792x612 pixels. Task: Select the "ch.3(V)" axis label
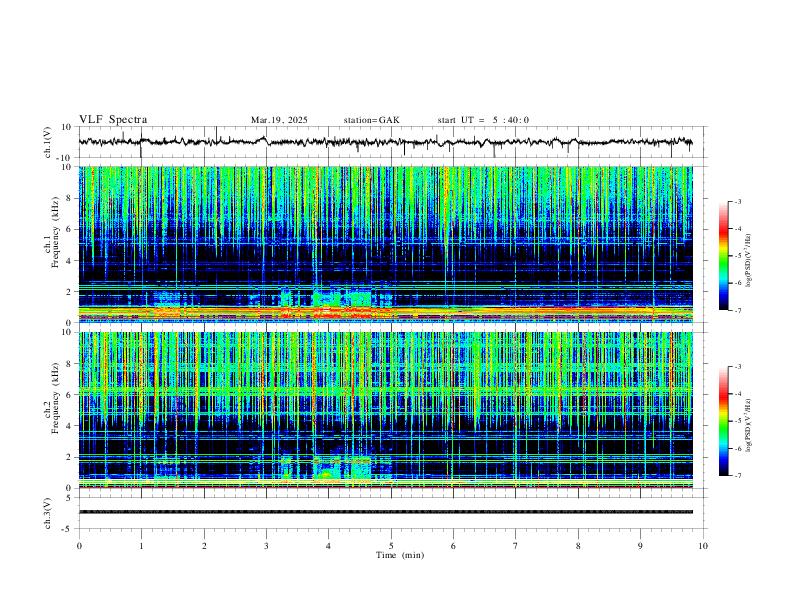click(48, 513)
